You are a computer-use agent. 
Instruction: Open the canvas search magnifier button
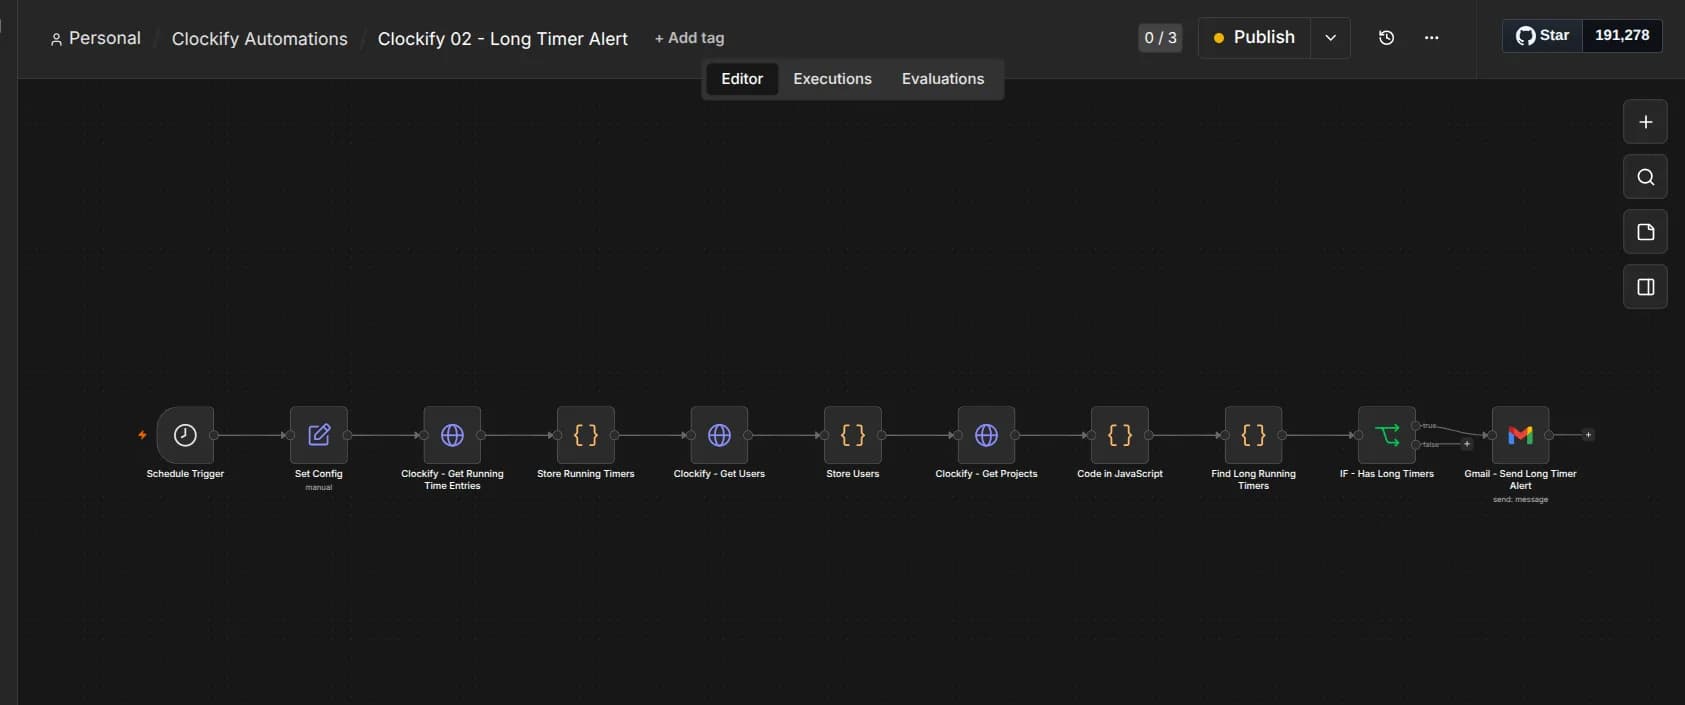pyautogui.click(x=1645, y=177)
